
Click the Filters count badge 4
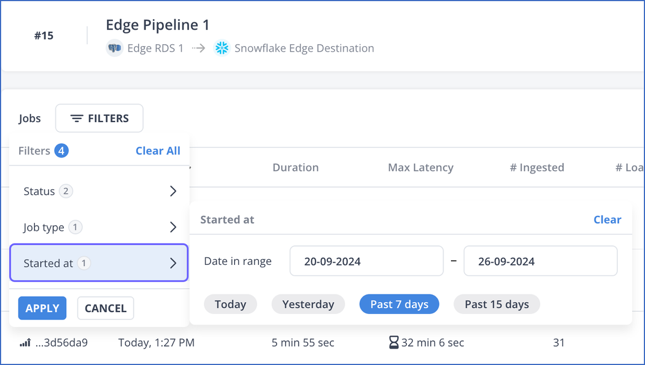tap(61, 151)
